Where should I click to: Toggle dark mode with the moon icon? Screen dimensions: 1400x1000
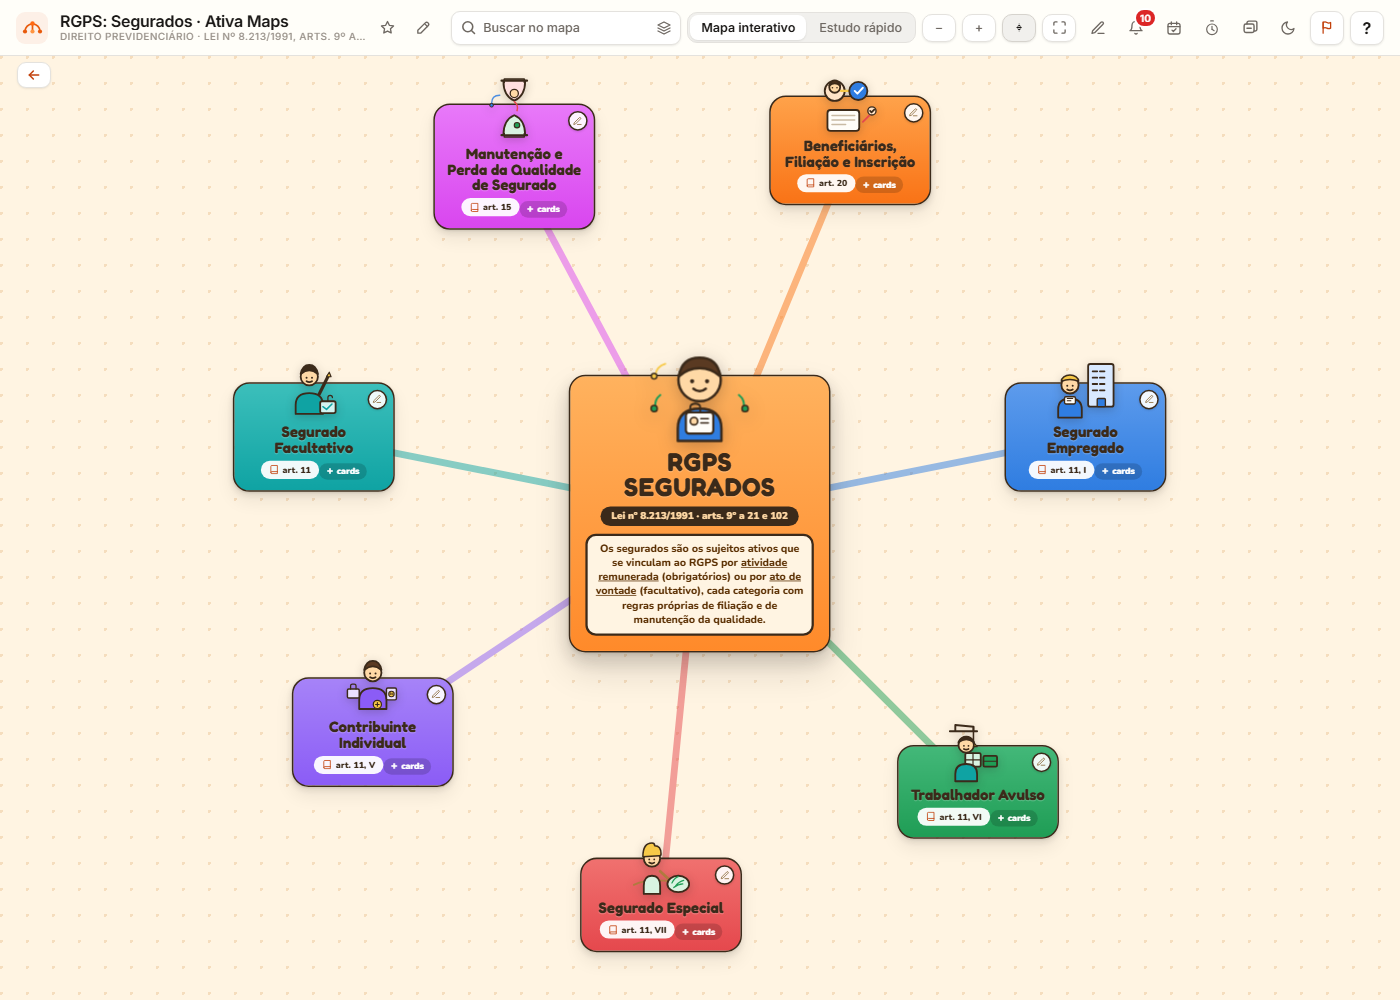pos(1288,28)
